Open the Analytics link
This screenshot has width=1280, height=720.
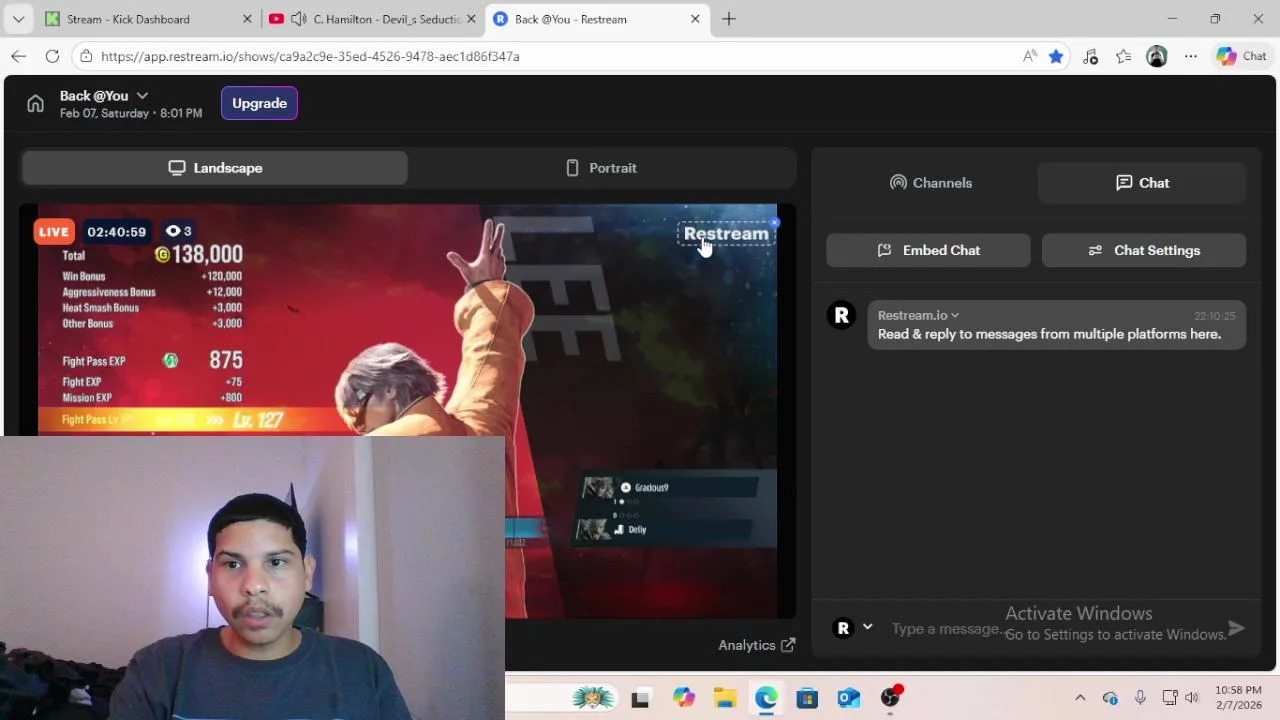(x=756, y=645)
